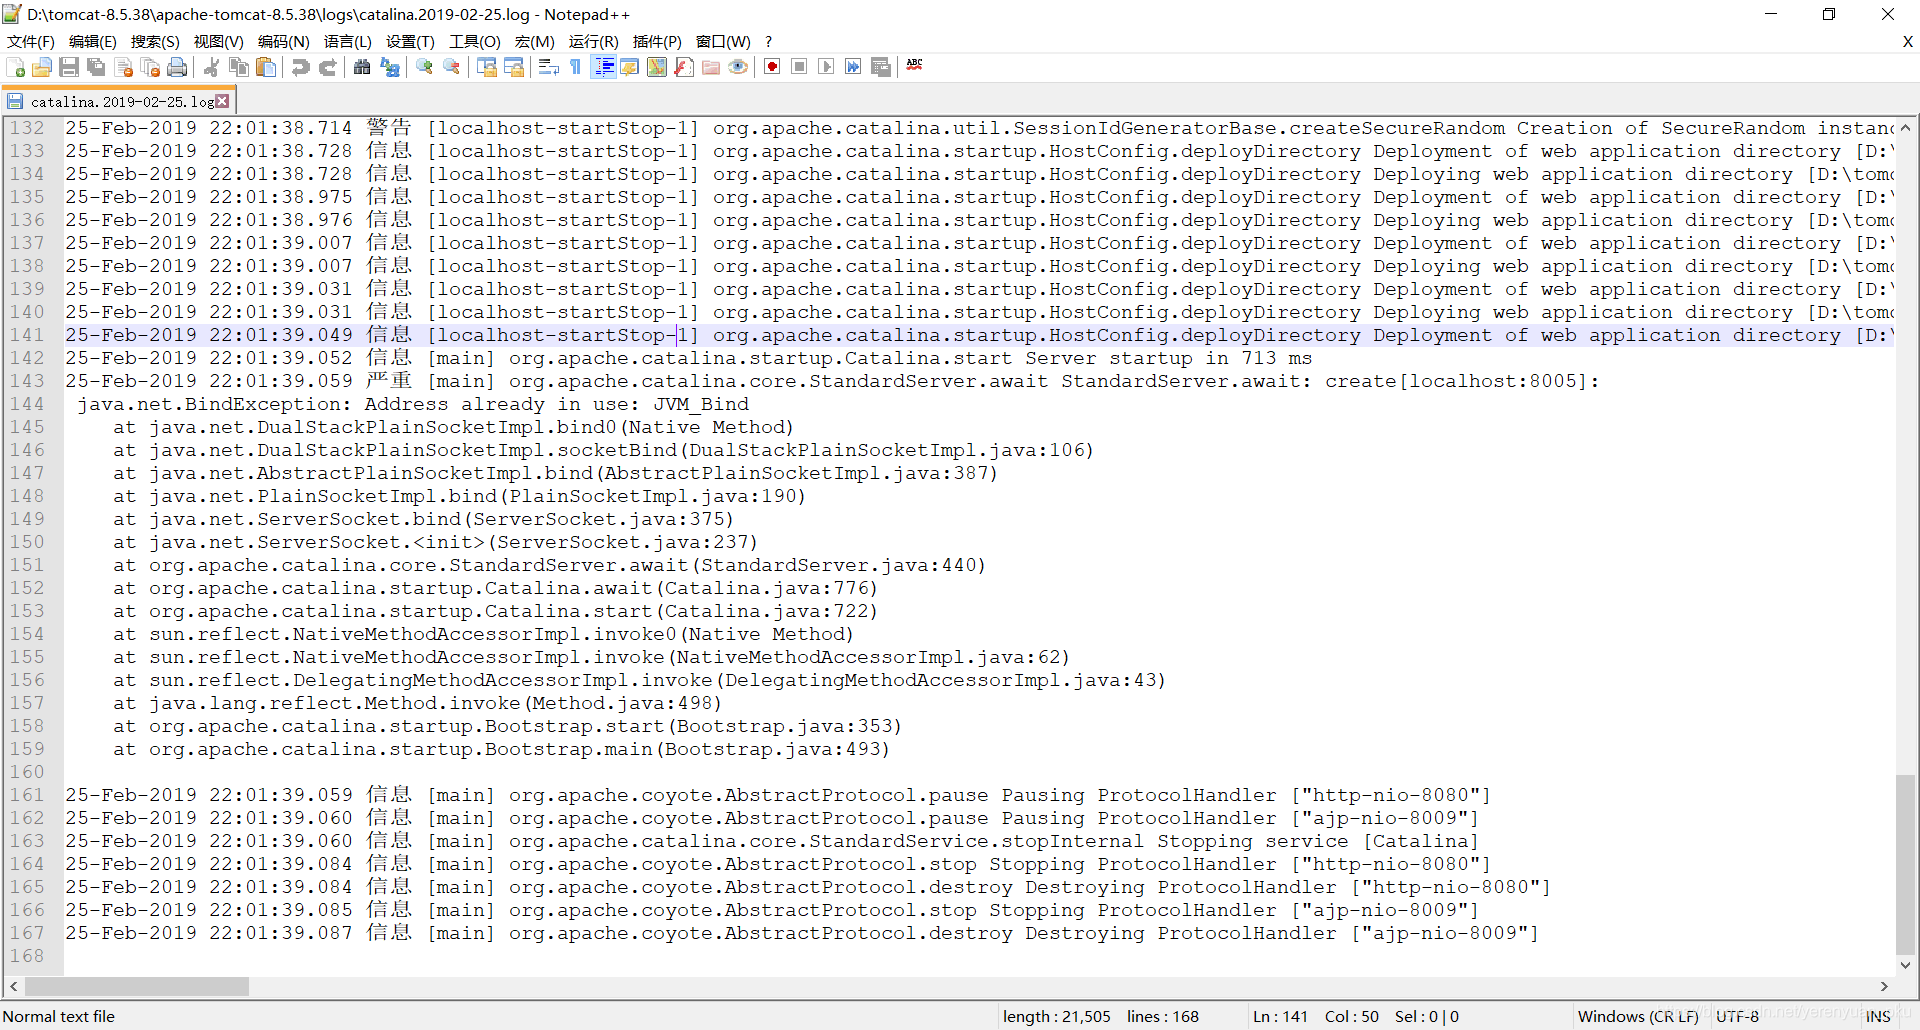Open the 视图(V) menu

218,42
